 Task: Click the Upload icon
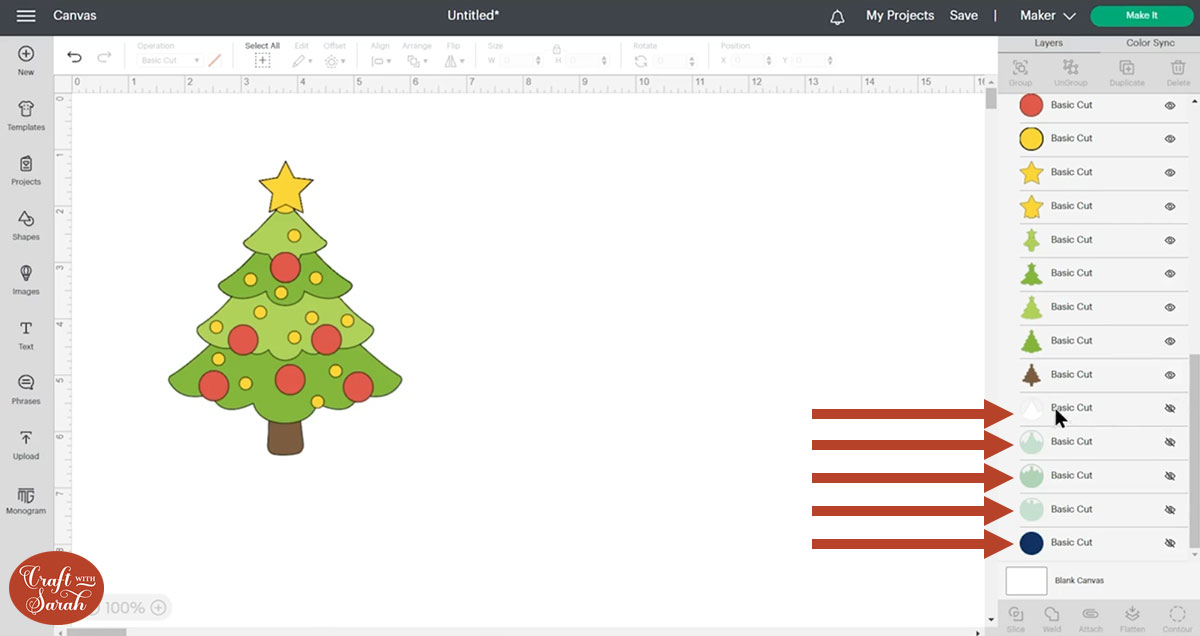[x=26, y=444]
